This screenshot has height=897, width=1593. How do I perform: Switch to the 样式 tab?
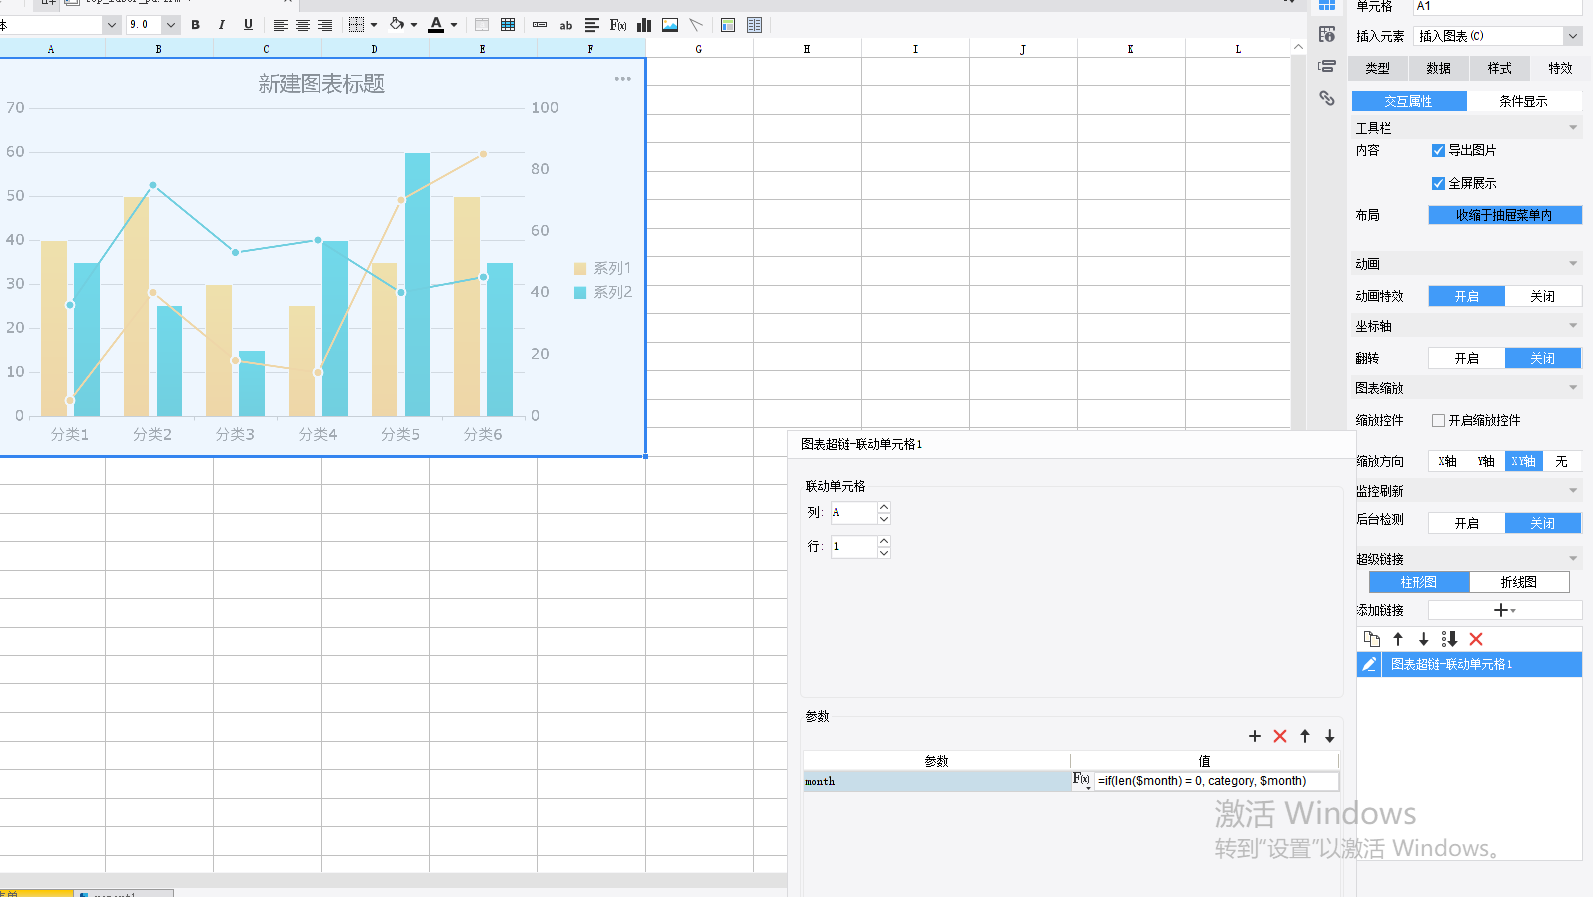click(x=1499, y=68)
